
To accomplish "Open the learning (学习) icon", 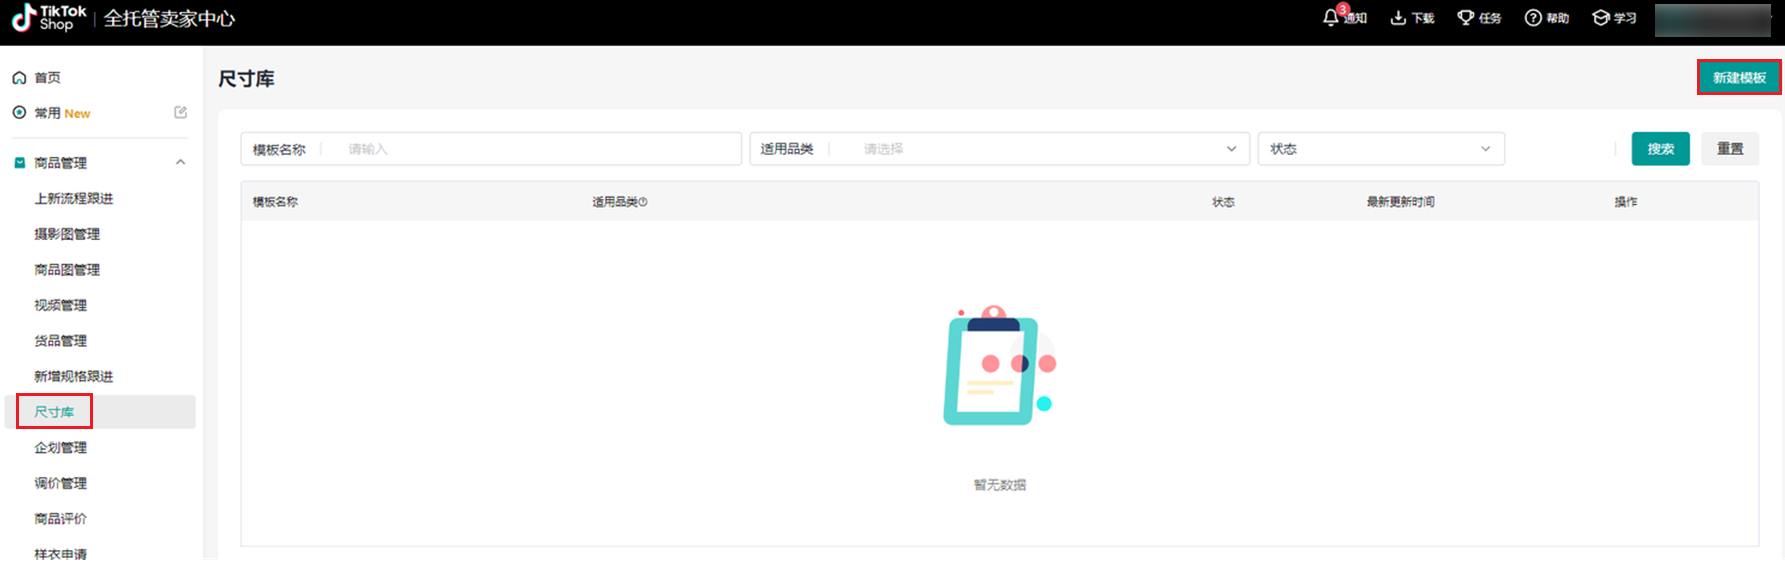I will point(1601,18).
